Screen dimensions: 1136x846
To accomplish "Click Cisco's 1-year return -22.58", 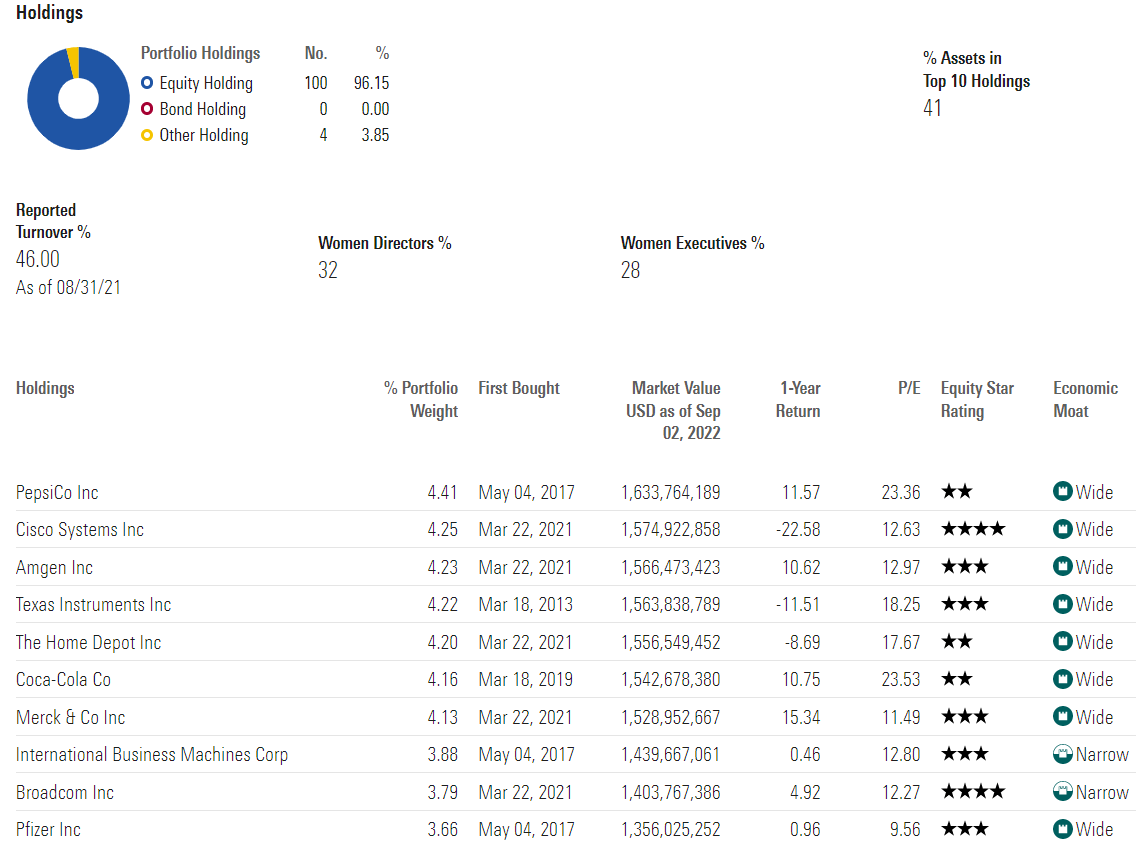I will click(x=798, y=530).
